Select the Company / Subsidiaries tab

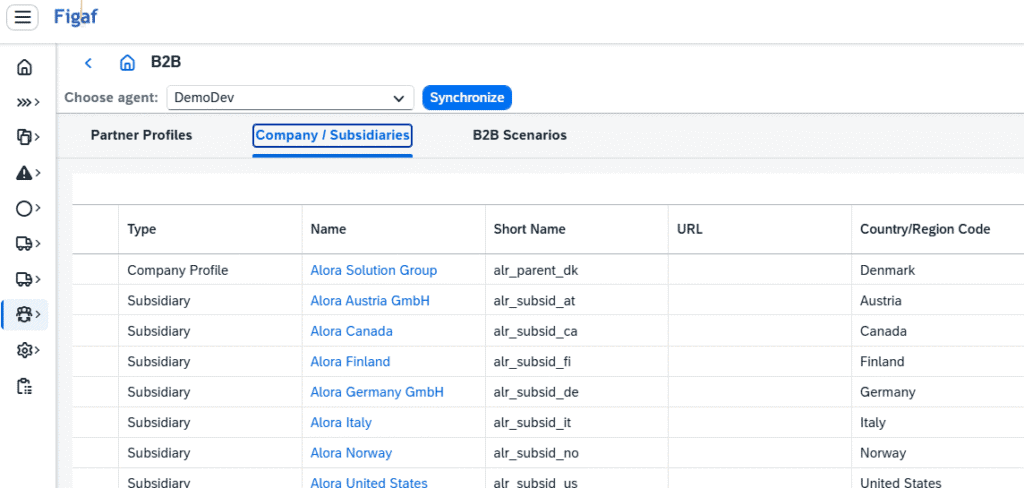(x=332, y=135)
